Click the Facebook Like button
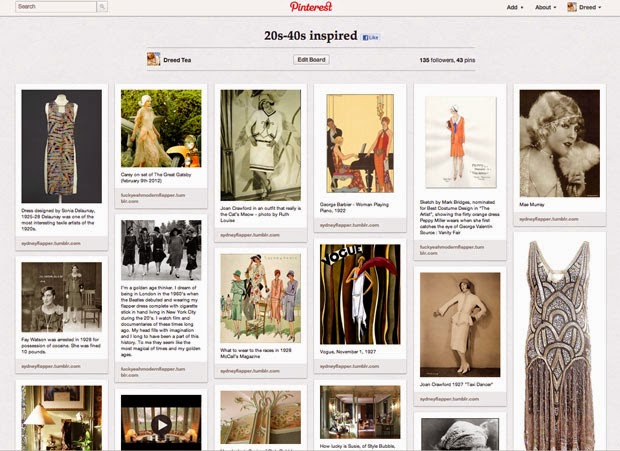 [370, 38]
